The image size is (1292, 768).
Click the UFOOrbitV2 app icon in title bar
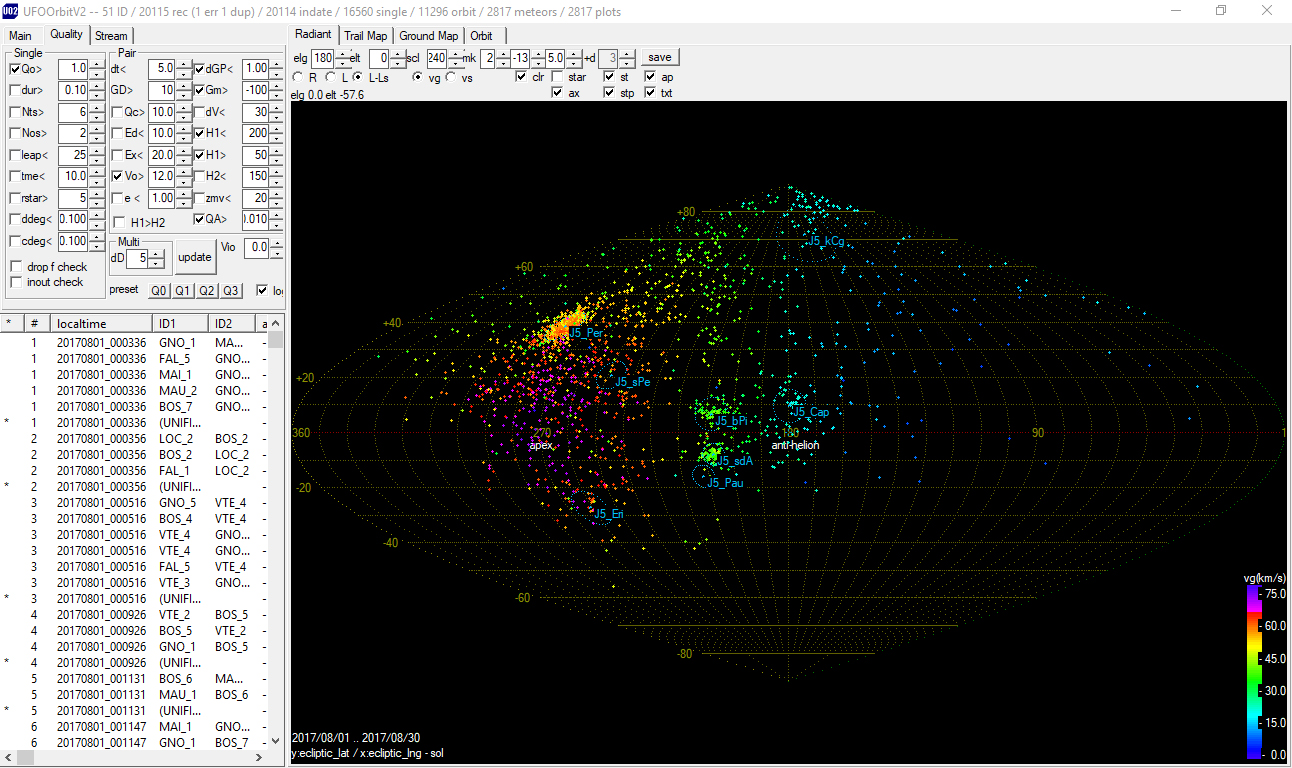click(11, 10)
